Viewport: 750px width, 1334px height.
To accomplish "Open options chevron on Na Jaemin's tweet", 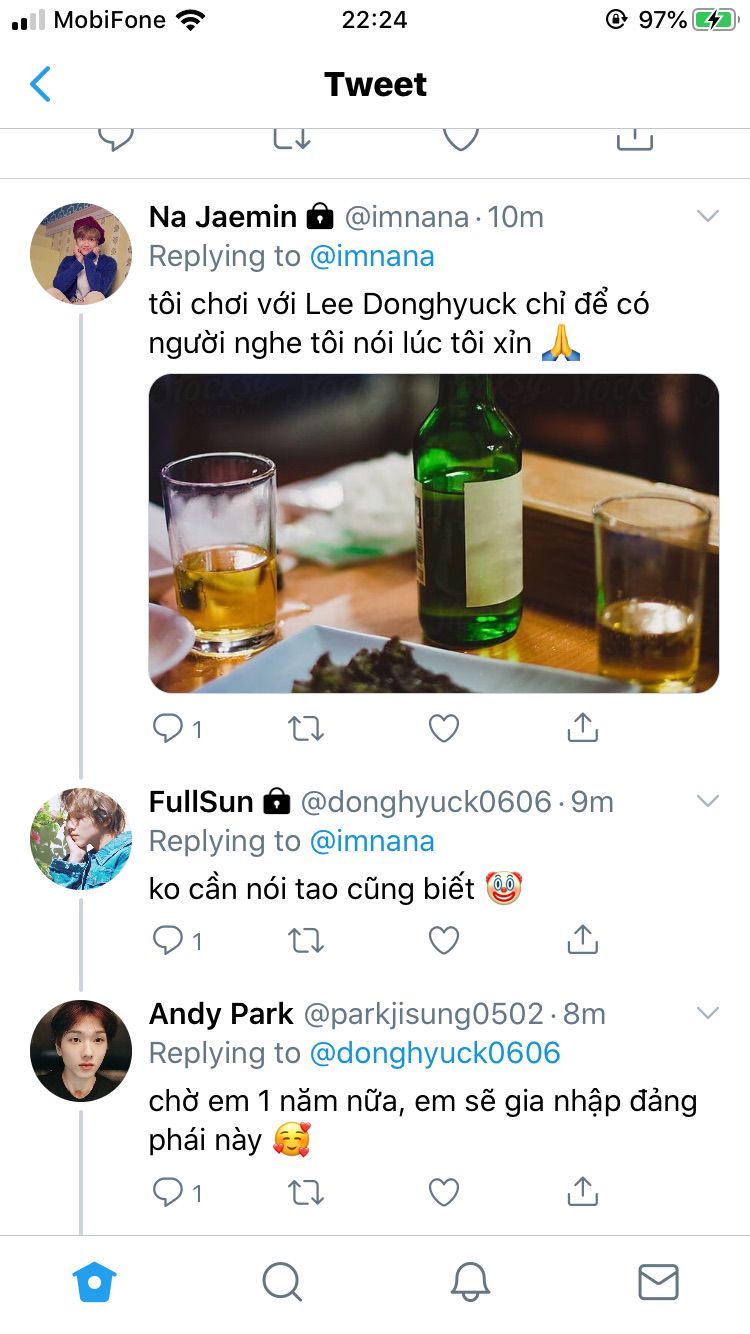I will click(708, 216).
